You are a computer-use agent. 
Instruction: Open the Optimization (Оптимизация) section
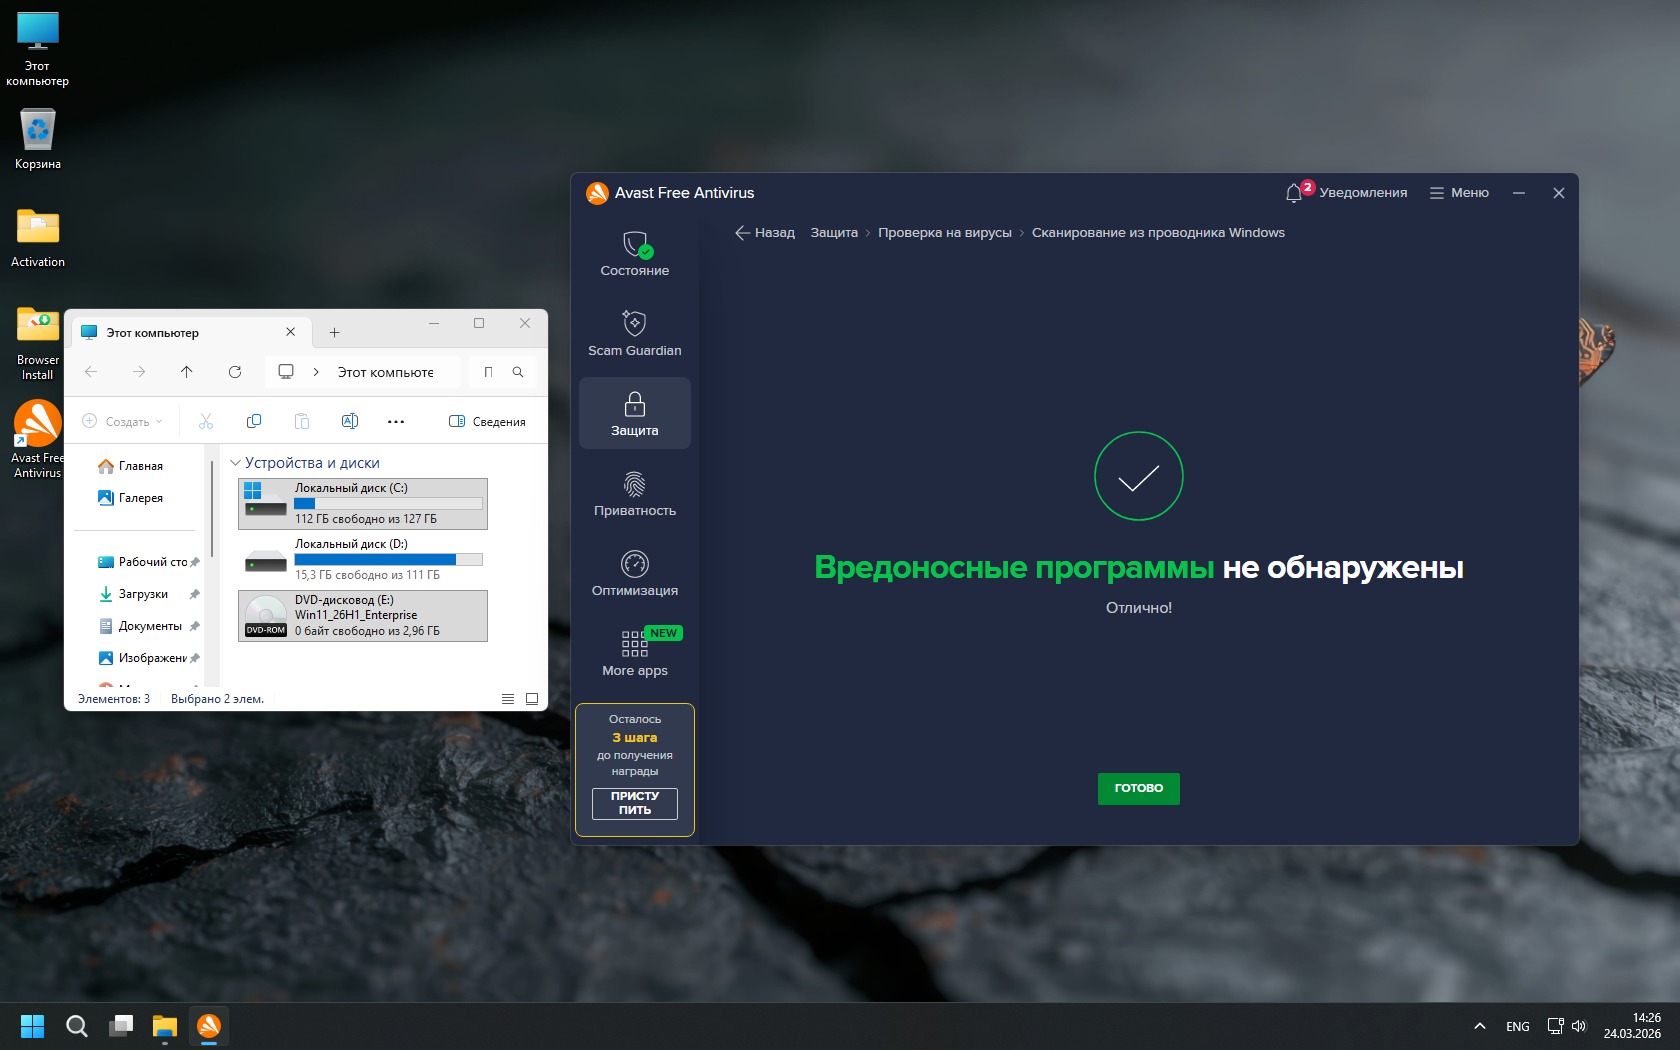634,573
